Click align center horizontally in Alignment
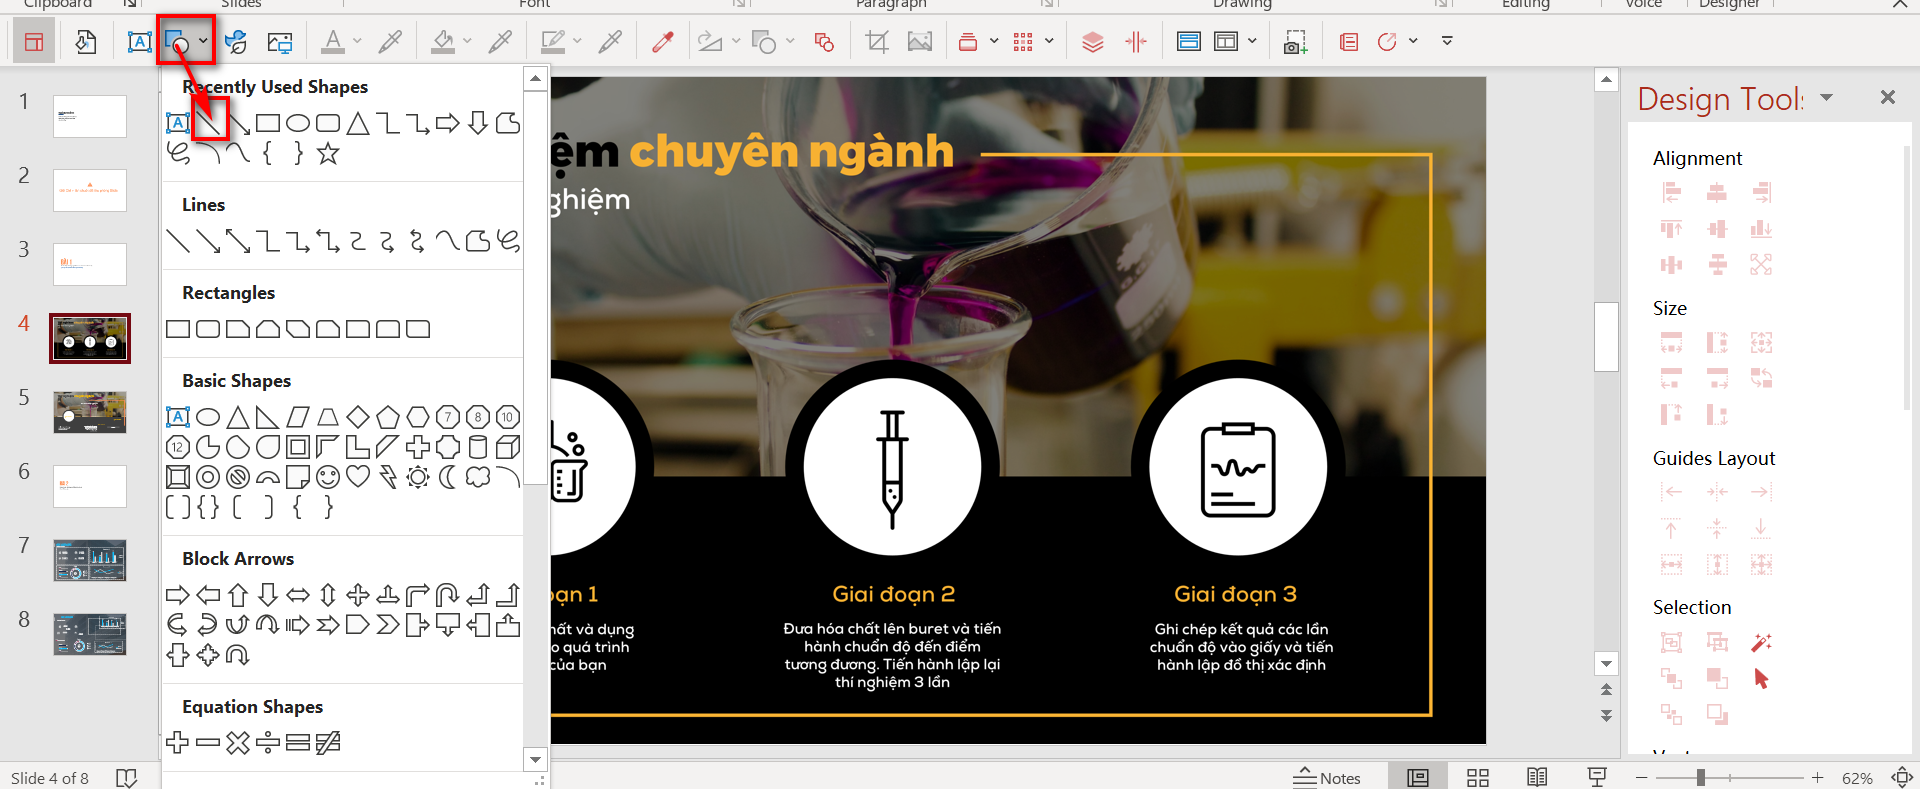This screenshot has width=1920, height=789. point(1716,192)
